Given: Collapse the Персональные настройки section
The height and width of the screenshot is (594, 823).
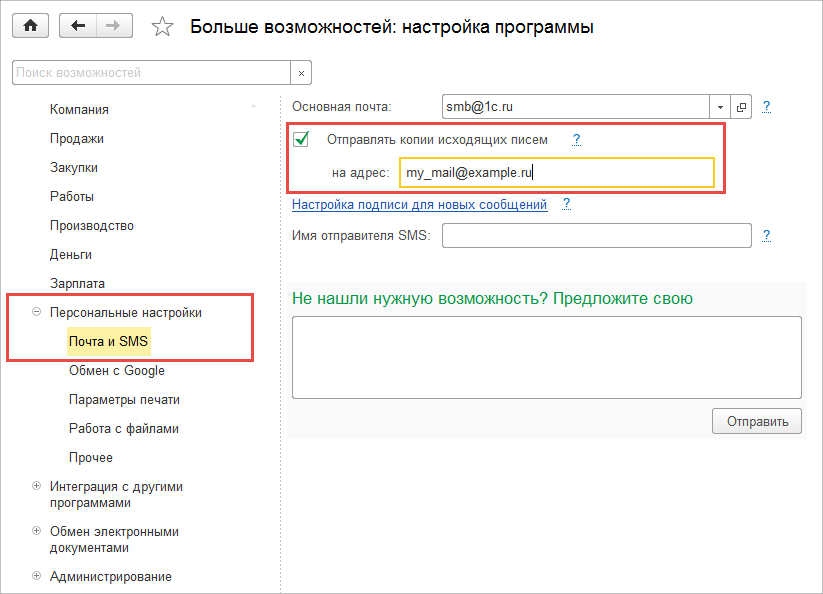Looking at the screenshot, I should point(37,312).
